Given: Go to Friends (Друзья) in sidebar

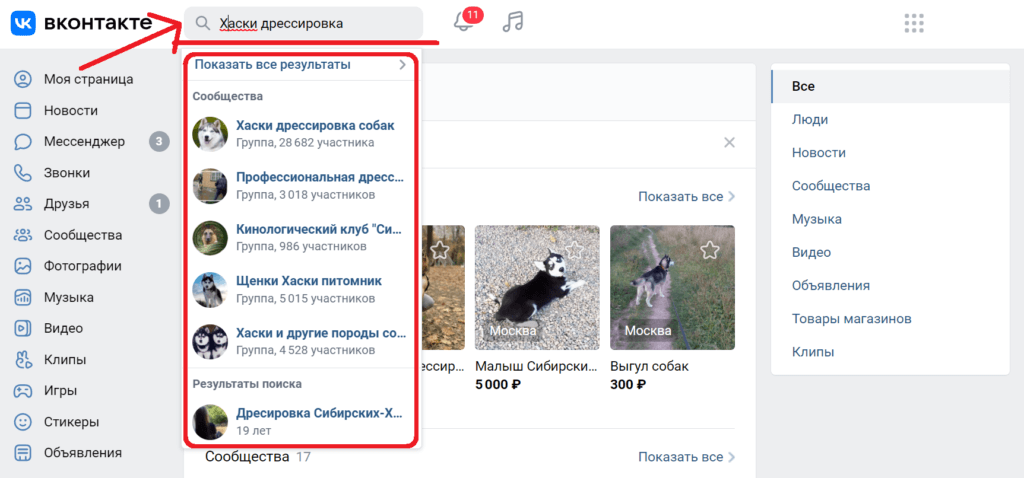Looking at the screenshot, I should [x=66, y=204].
